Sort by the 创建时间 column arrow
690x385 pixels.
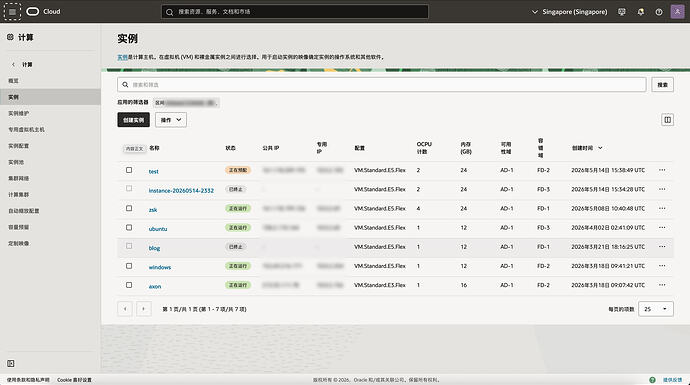click(x=600, y=148)
